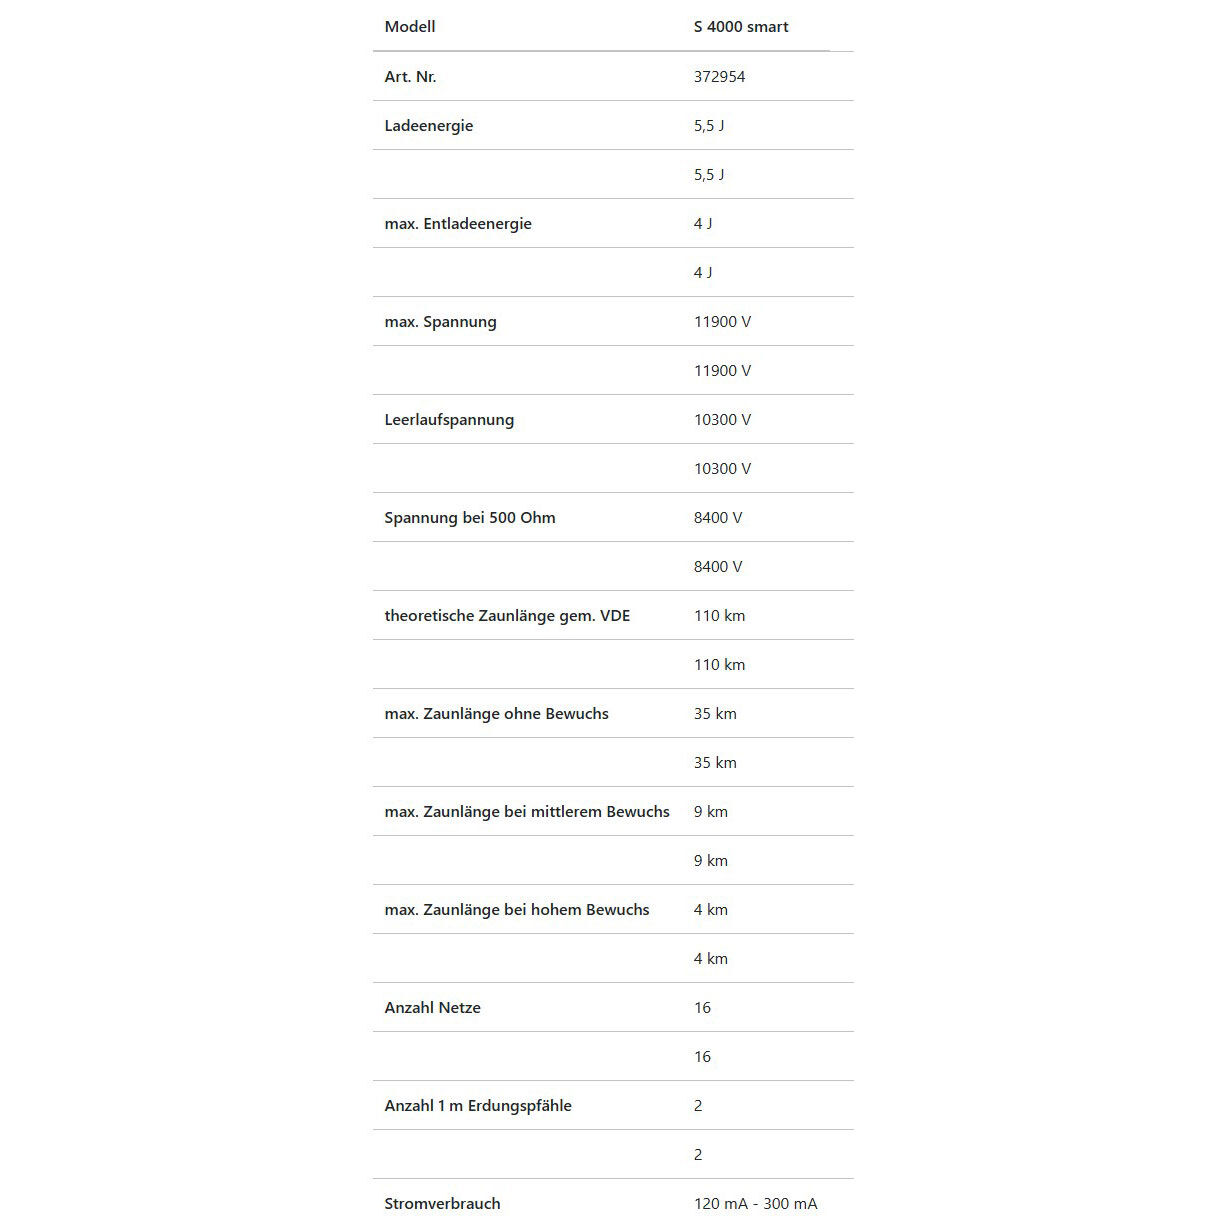Select the Art. Nr. row label
The width and height of the screenshot is (1227, 1227).
point(410,76)
